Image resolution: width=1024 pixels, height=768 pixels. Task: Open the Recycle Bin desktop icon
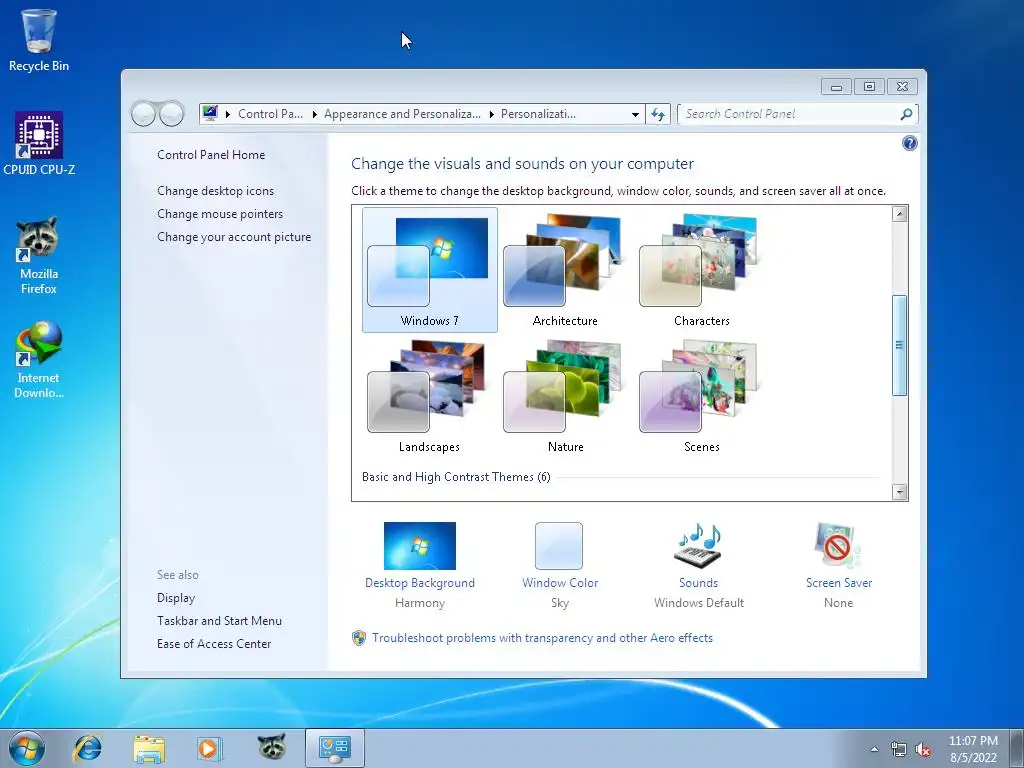(x=39, y=40)
